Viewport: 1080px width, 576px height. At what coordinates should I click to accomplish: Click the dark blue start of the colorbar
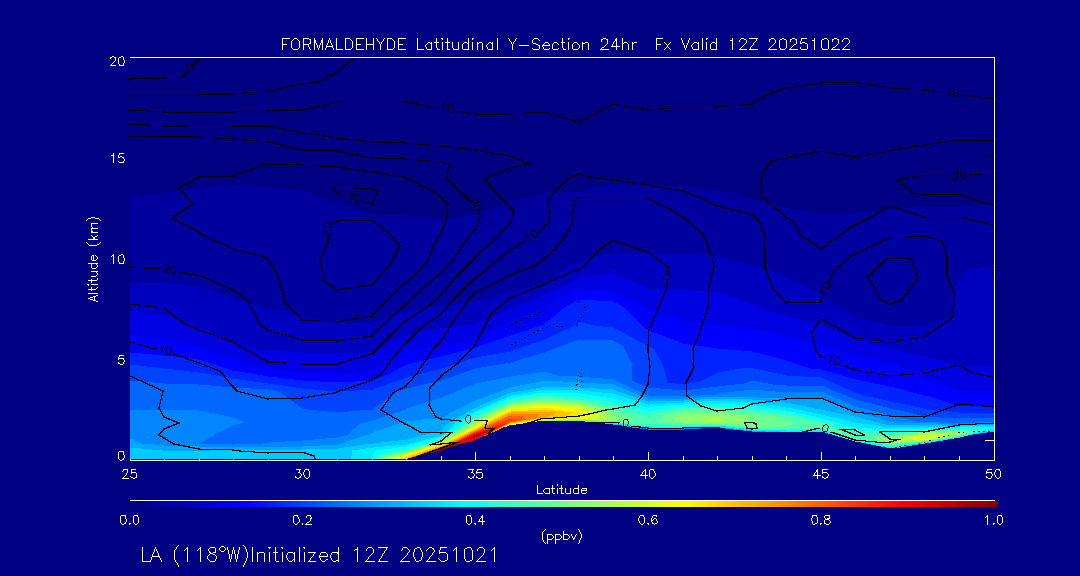136,503
